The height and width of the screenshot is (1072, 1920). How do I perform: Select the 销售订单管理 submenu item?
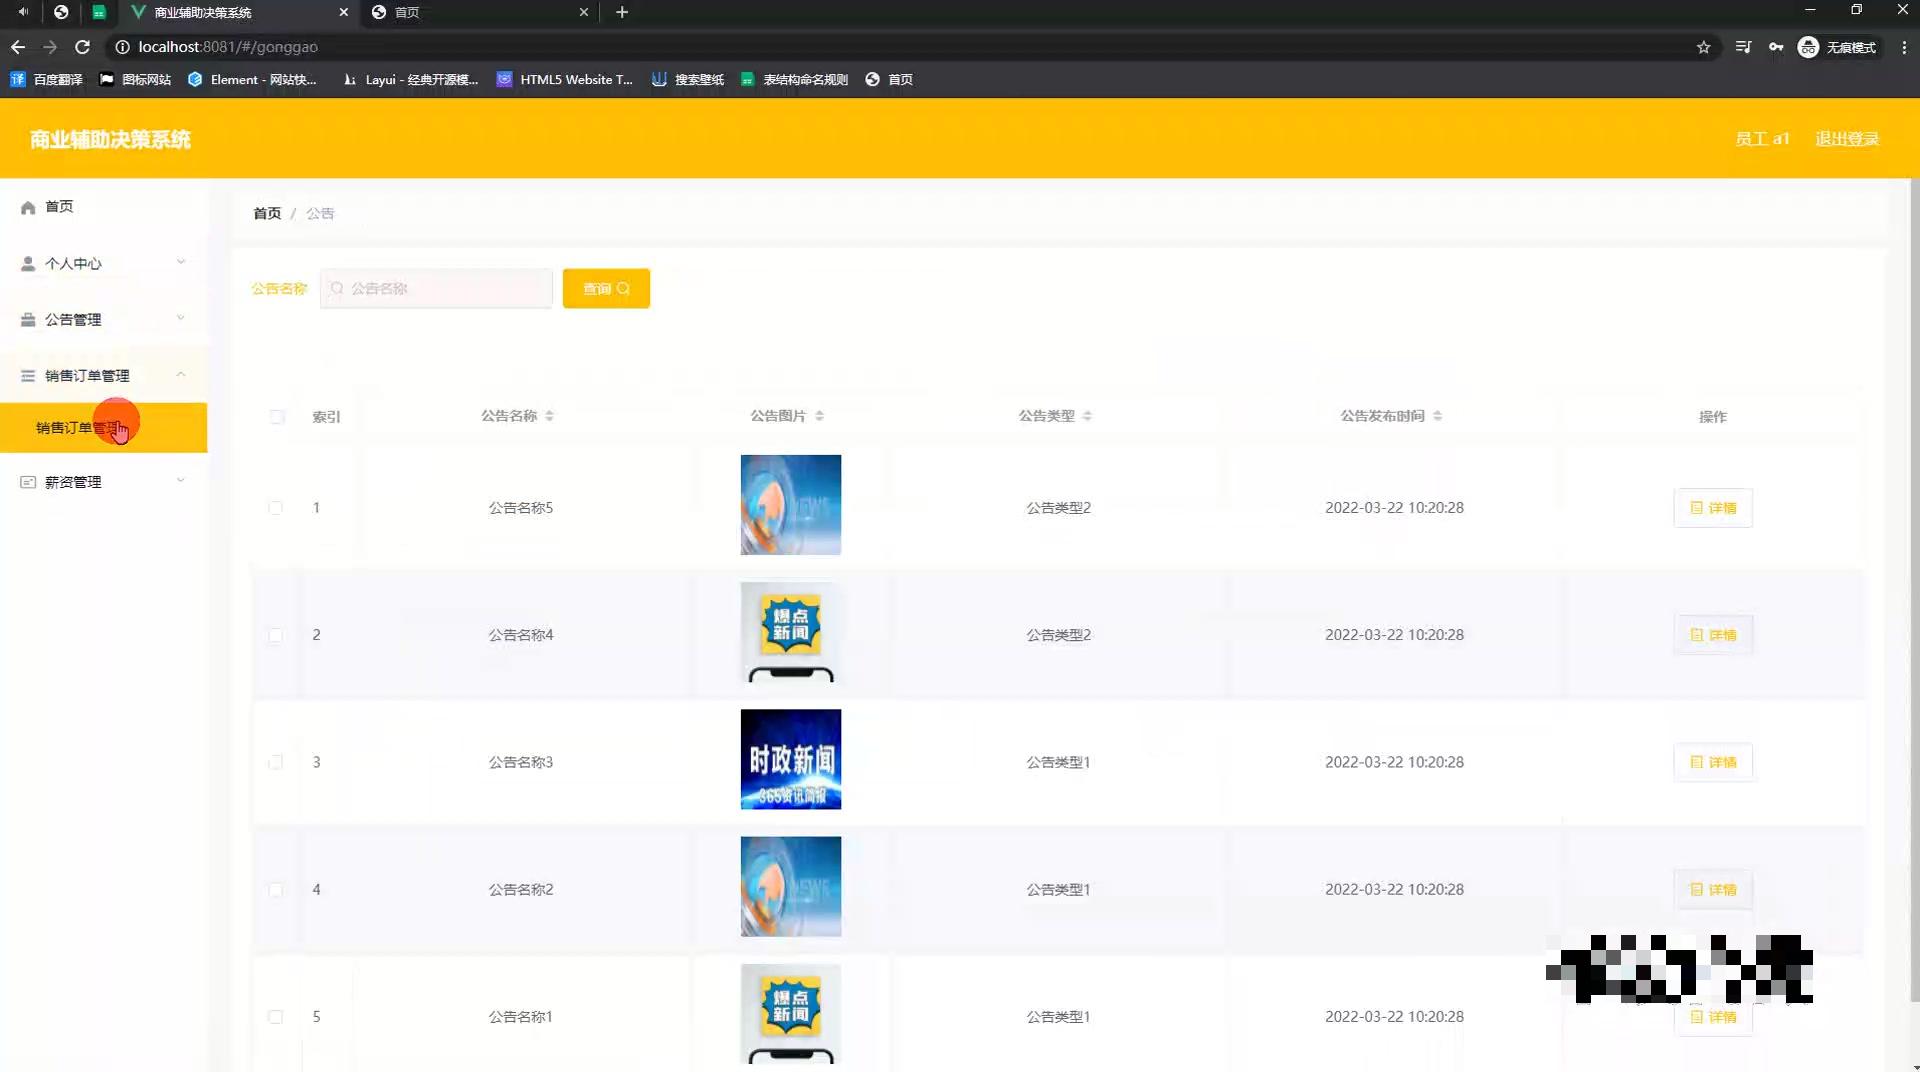coord(104,428)
